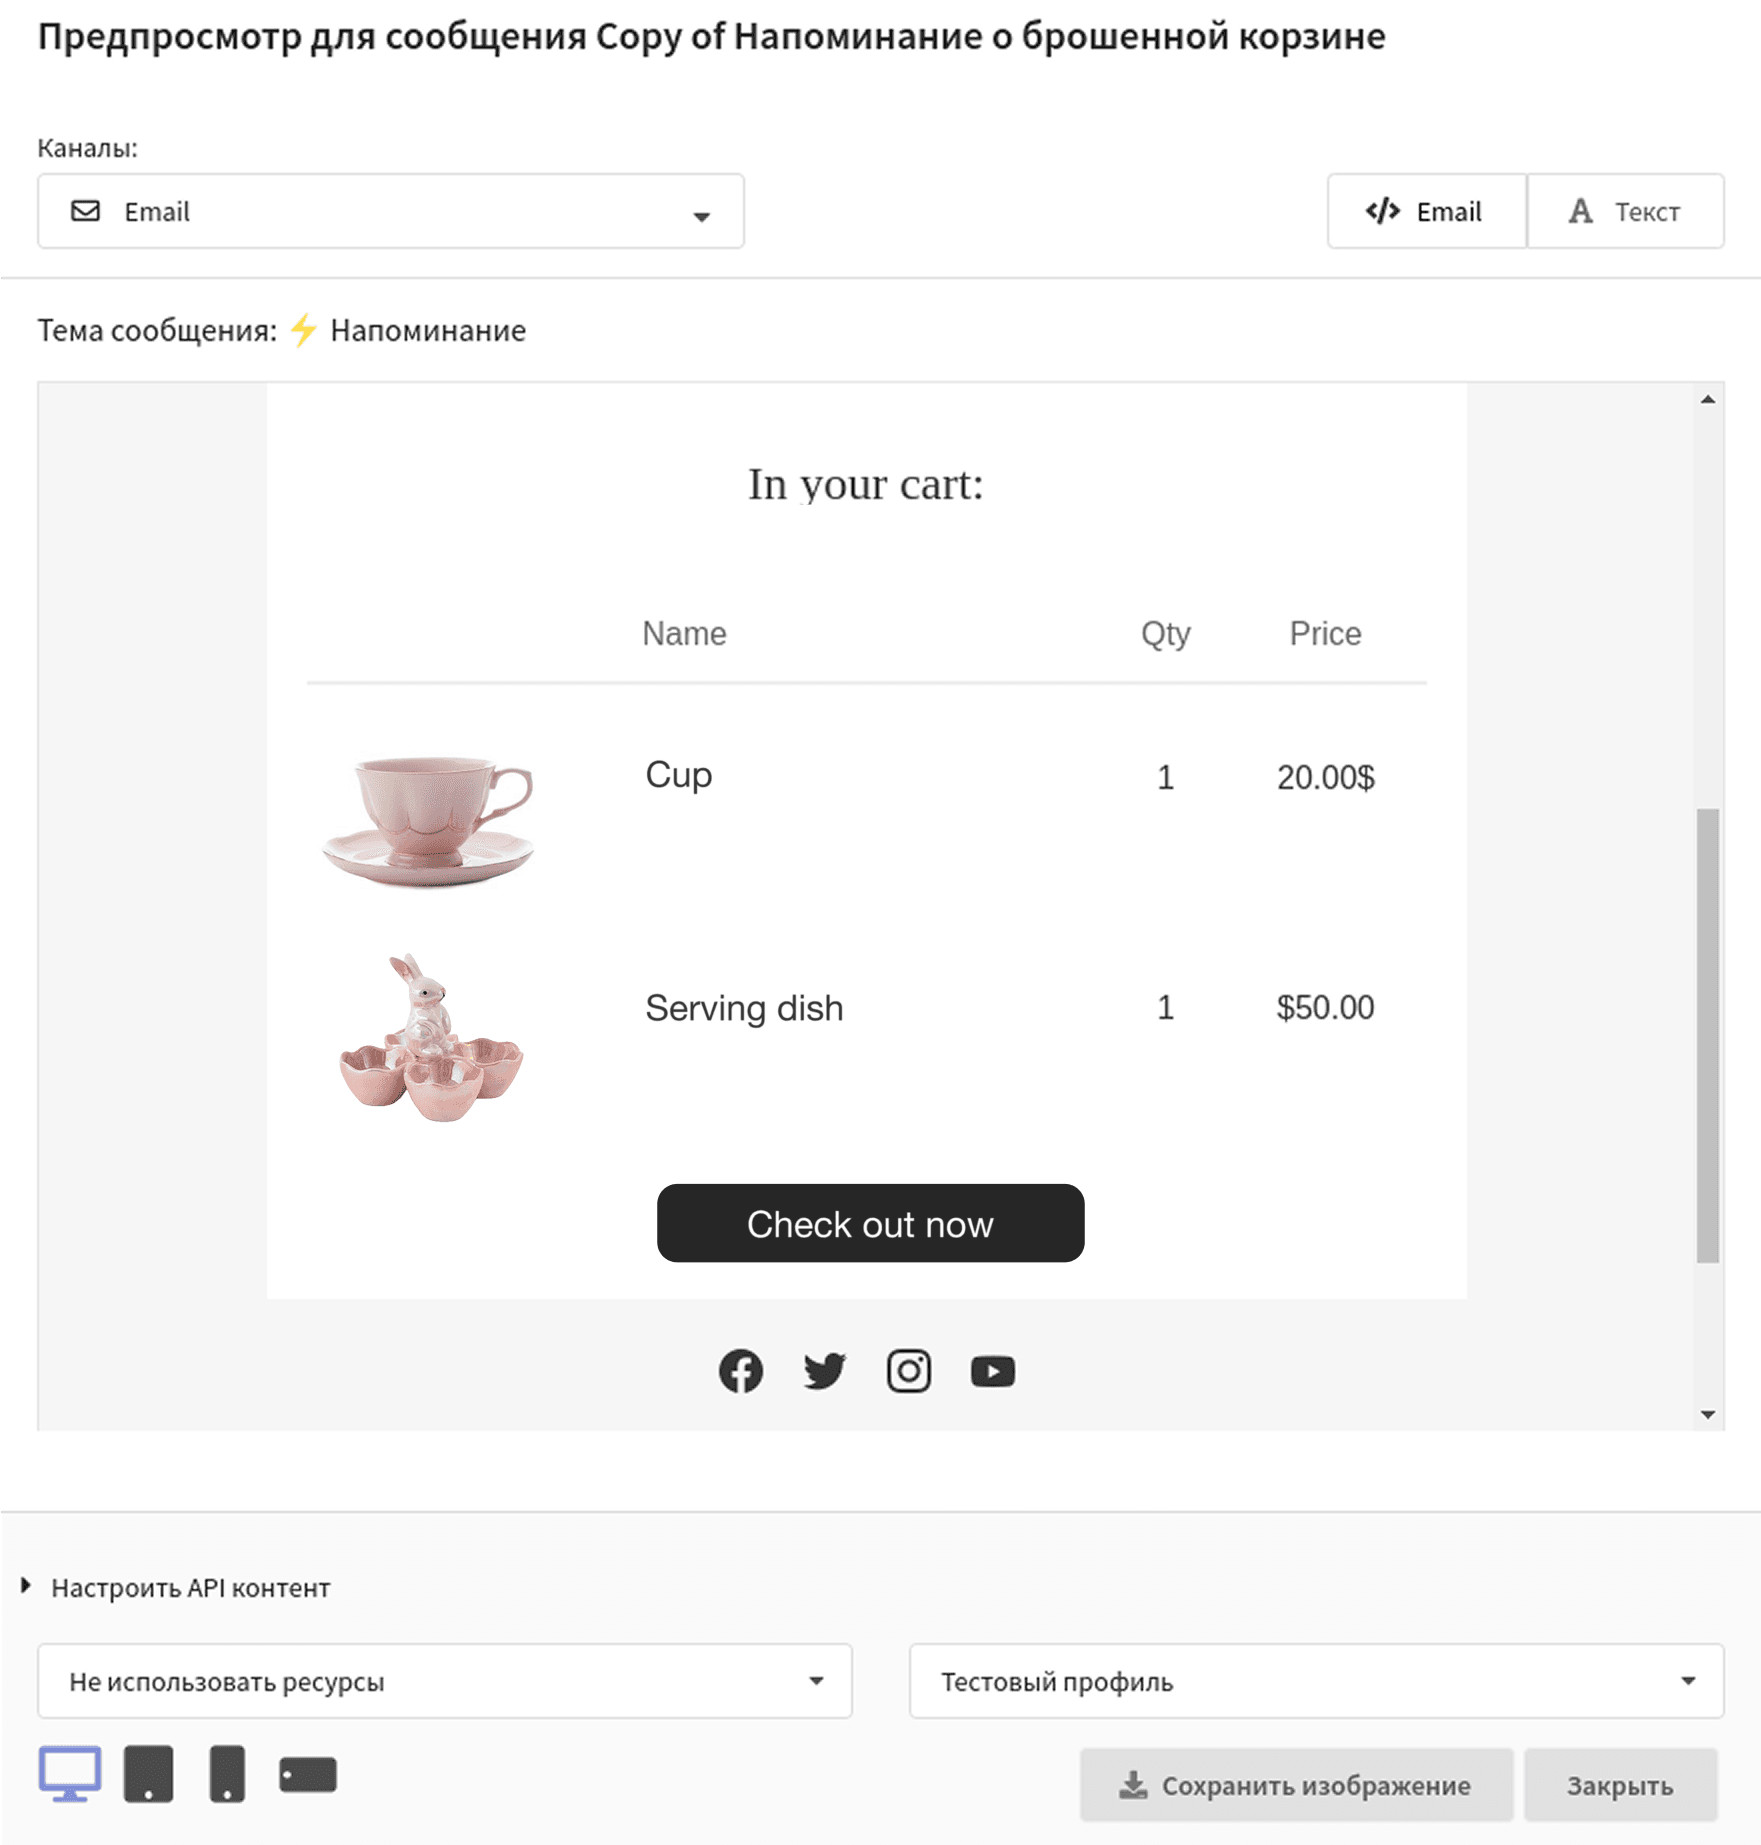The image size is (1761, 1845).
Task: Expand Настроить API контент section
Action: (190, 1588)
